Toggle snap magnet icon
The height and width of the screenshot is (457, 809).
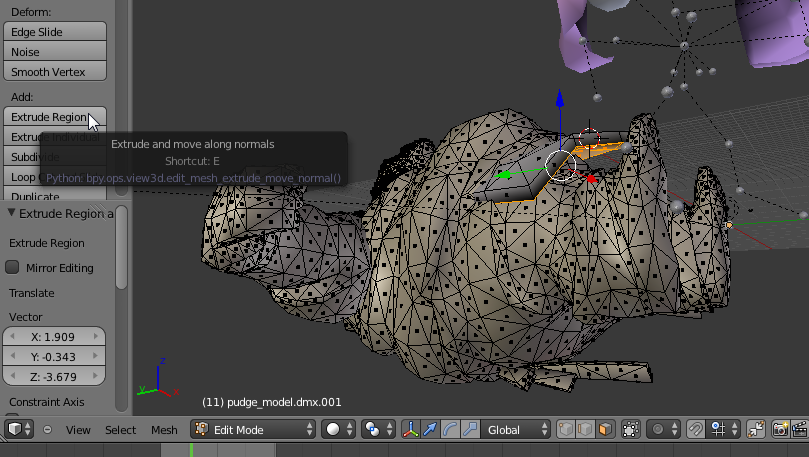(x=695, y=429)
